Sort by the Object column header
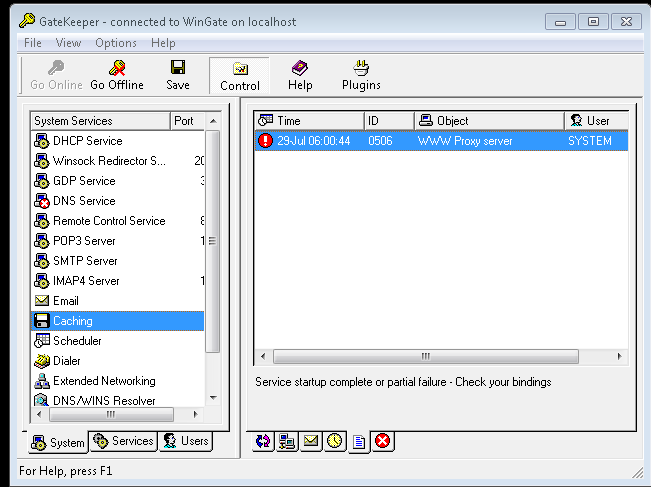Screen dimensions: 651x487 point(489,121)
